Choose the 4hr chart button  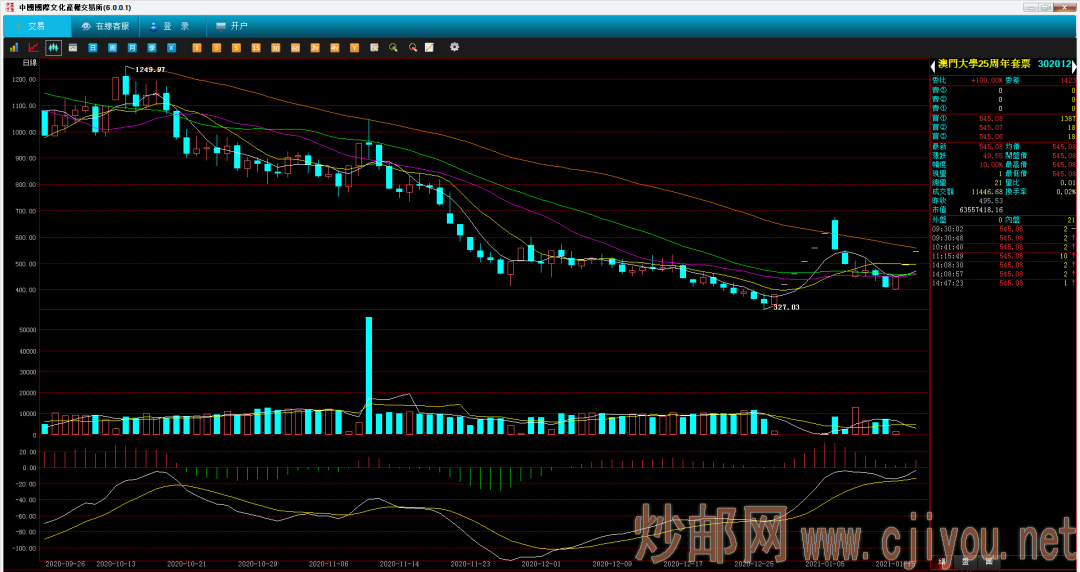(335, 48)
